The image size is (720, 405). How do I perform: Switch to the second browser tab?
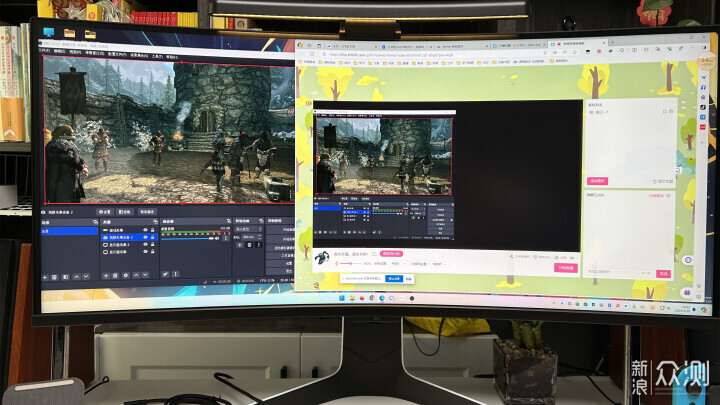pos(405,47)
